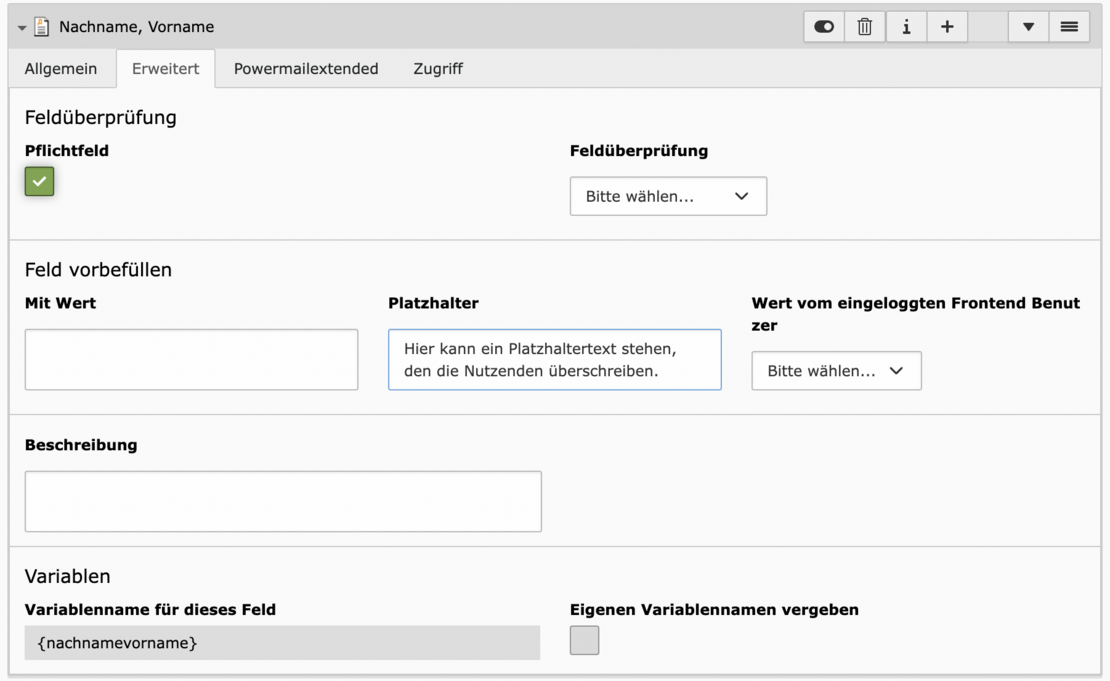Image resolution: width=1110 pixels, height=681 pixels.
Task: Click into the Beschreibung text field
Action: [x=283, y=501]
